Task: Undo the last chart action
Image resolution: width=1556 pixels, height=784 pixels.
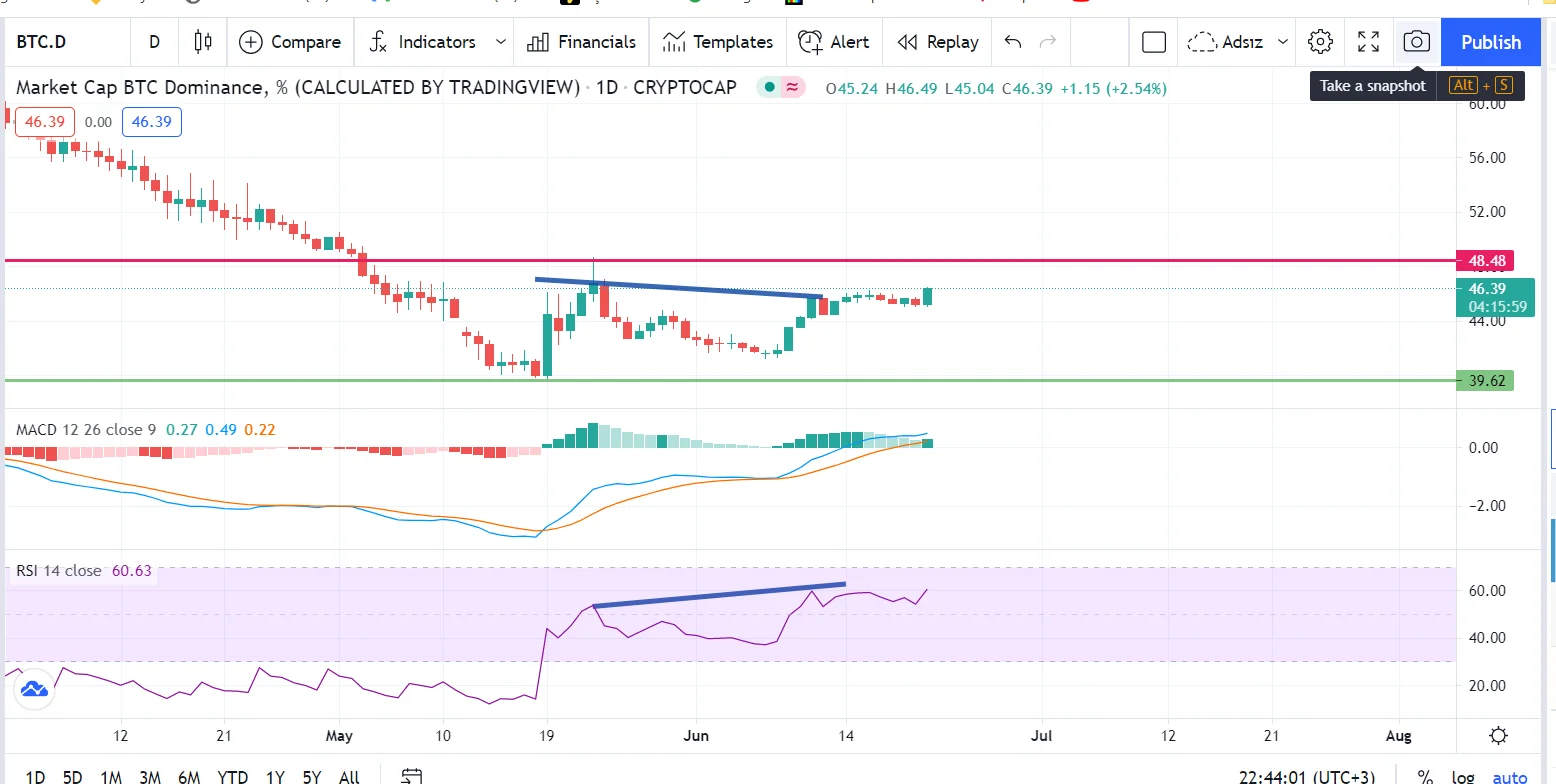Action: pyautogui.click(x=1013, y=42)
